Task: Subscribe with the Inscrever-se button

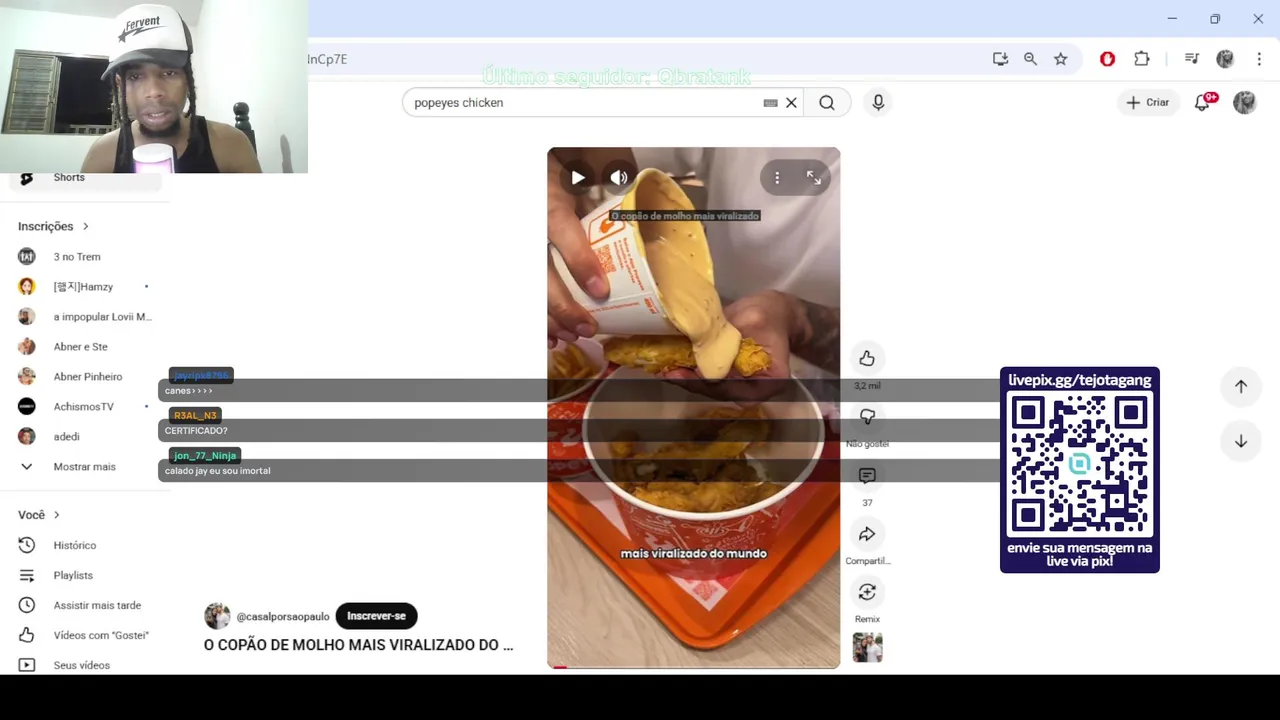Action: pyautogui.click(x=376, y=616)
